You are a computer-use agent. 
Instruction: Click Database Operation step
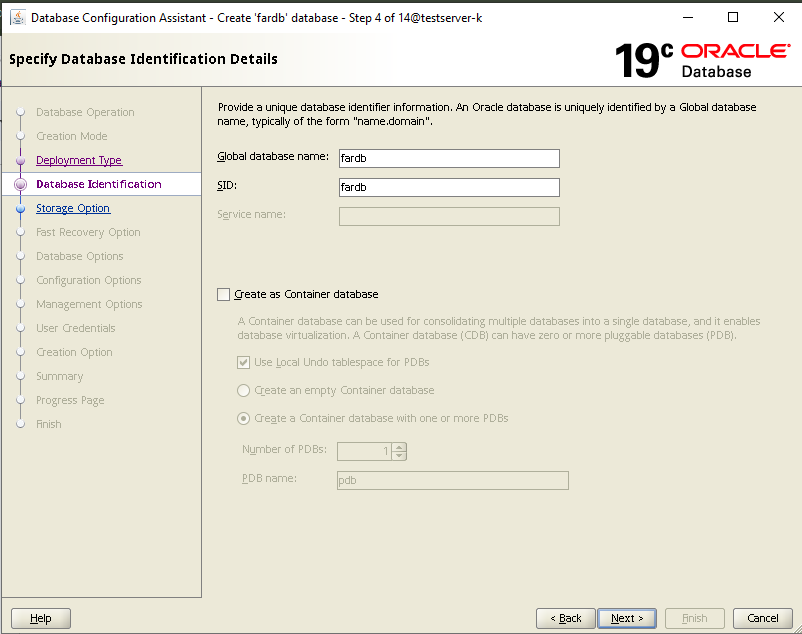point(85,112)
